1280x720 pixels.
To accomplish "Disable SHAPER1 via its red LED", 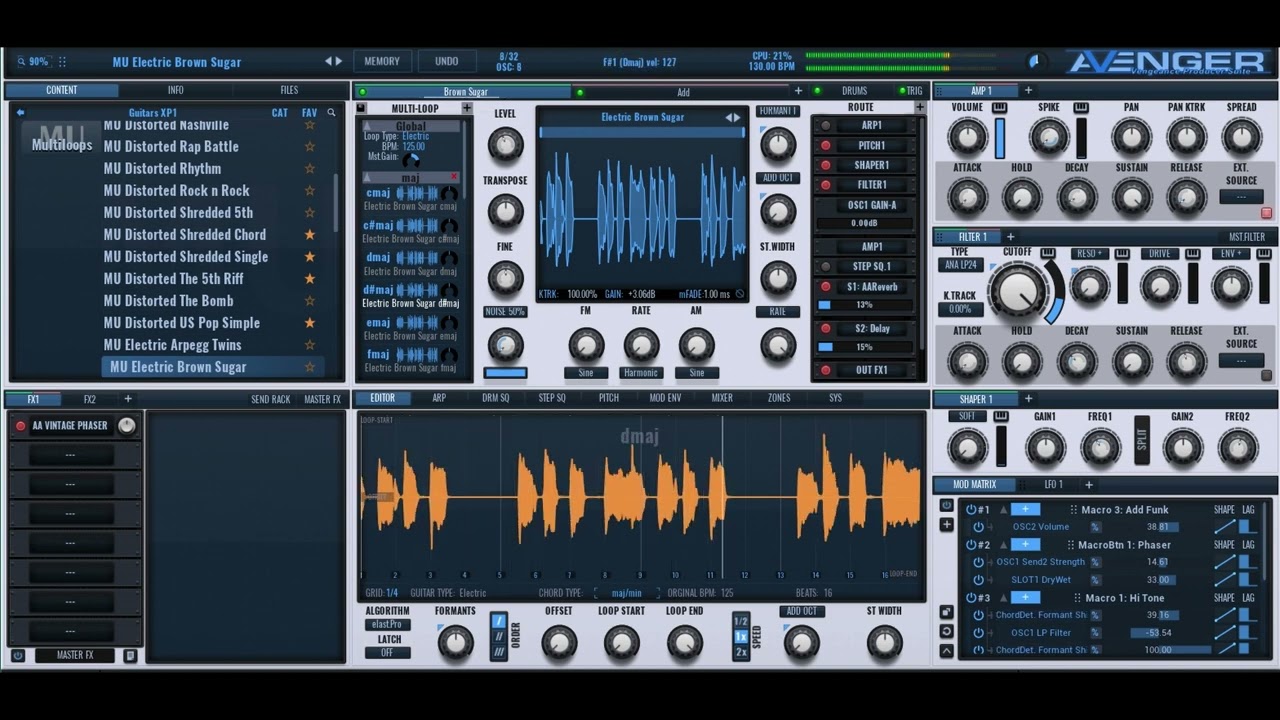I will (826, 165).
